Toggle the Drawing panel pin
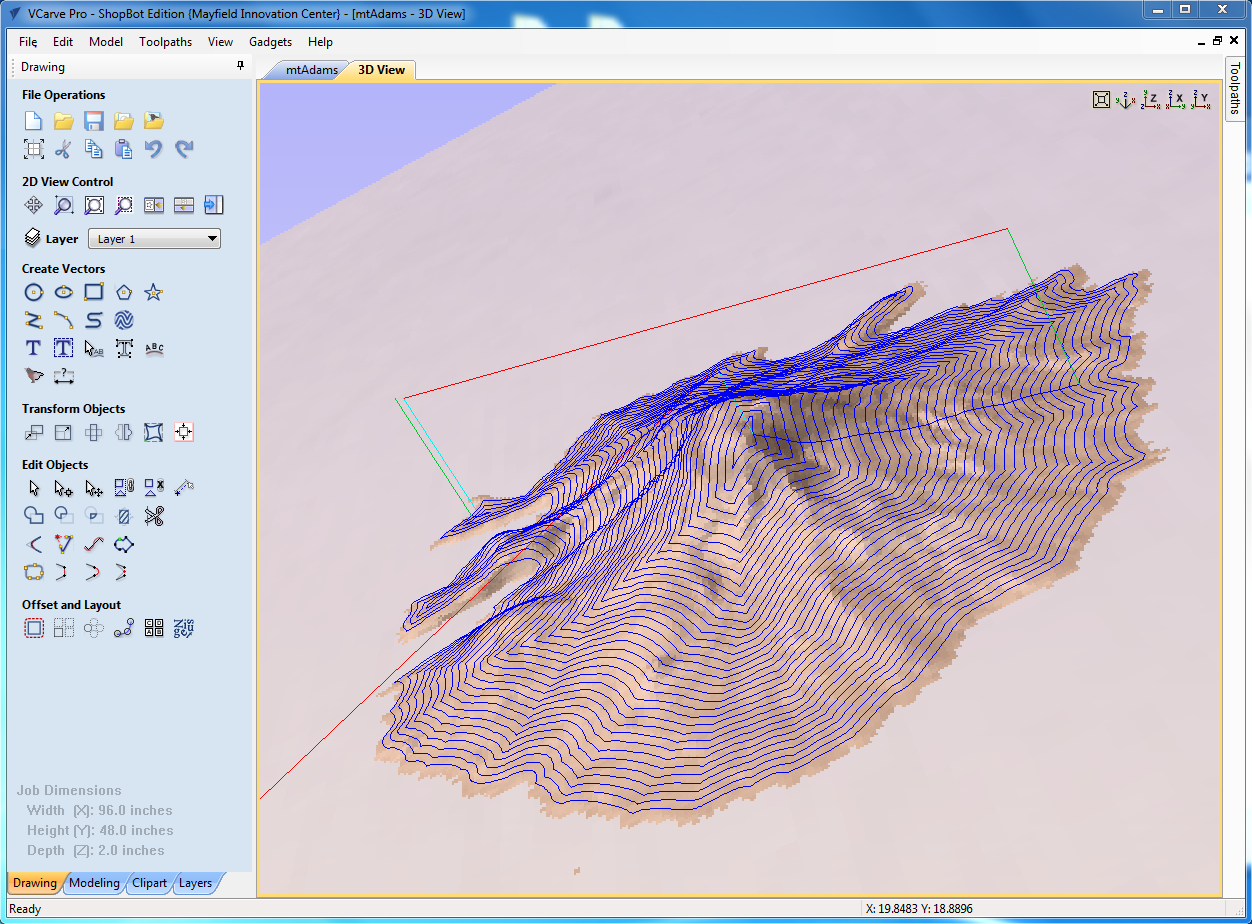The image size is (1252, 924). [x=240, y=66]
